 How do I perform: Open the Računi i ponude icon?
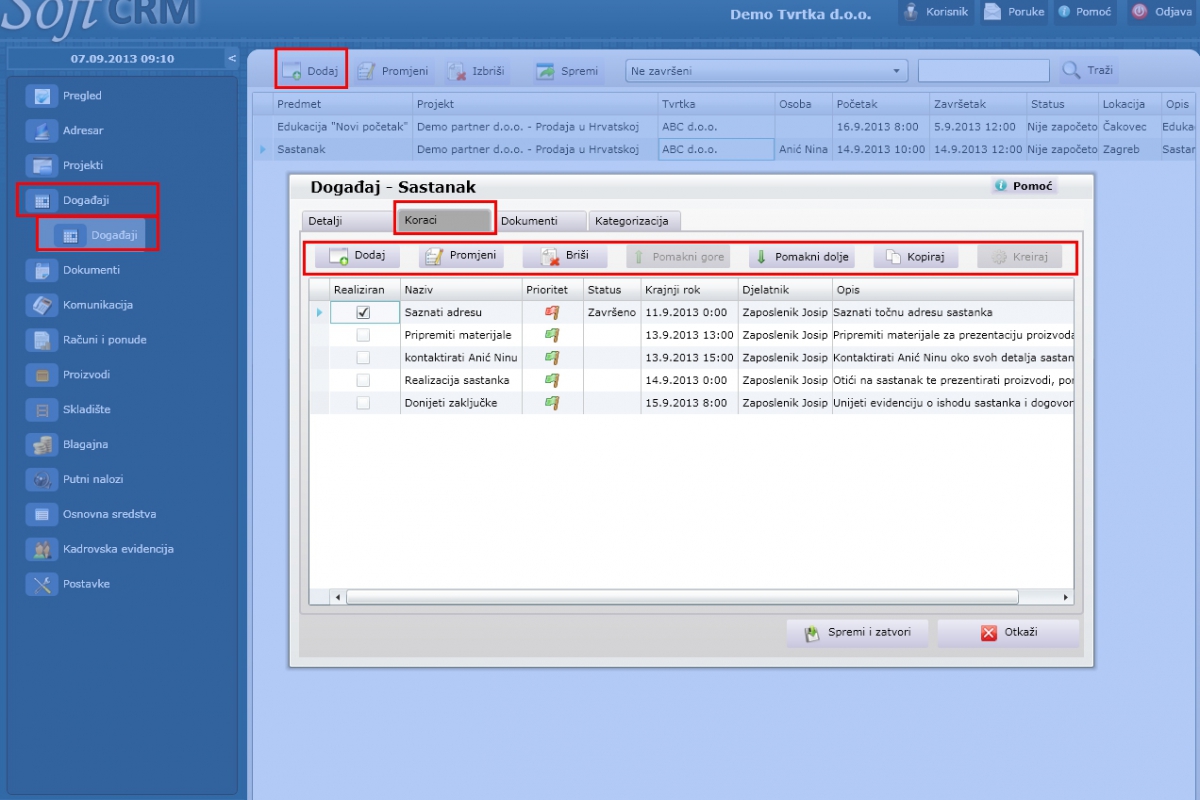42,340
